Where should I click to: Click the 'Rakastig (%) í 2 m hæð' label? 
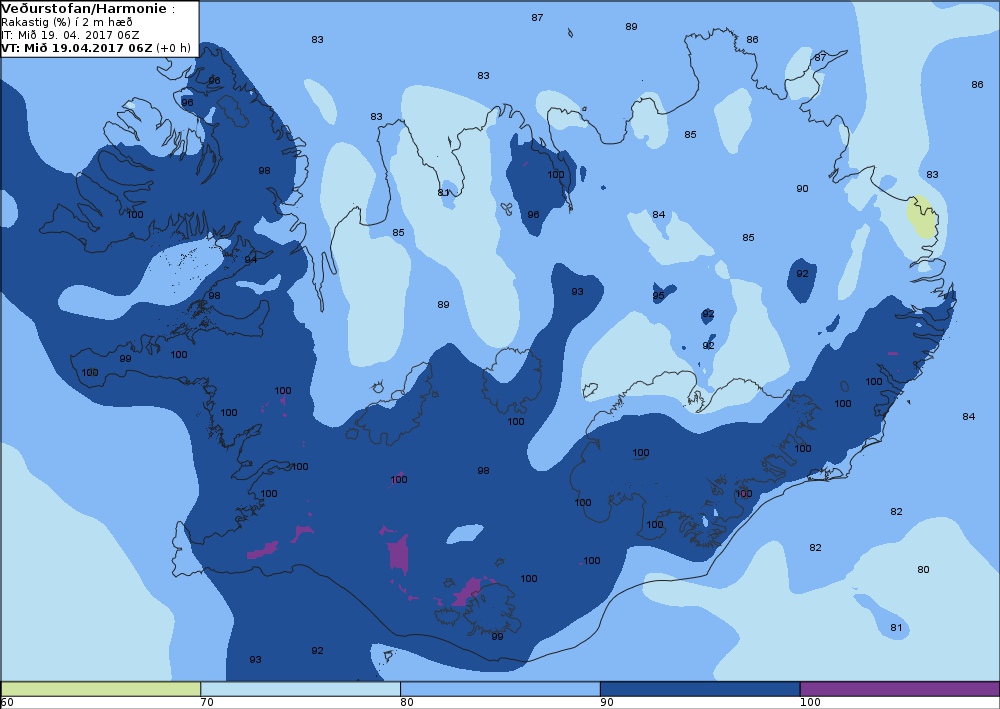66,22
